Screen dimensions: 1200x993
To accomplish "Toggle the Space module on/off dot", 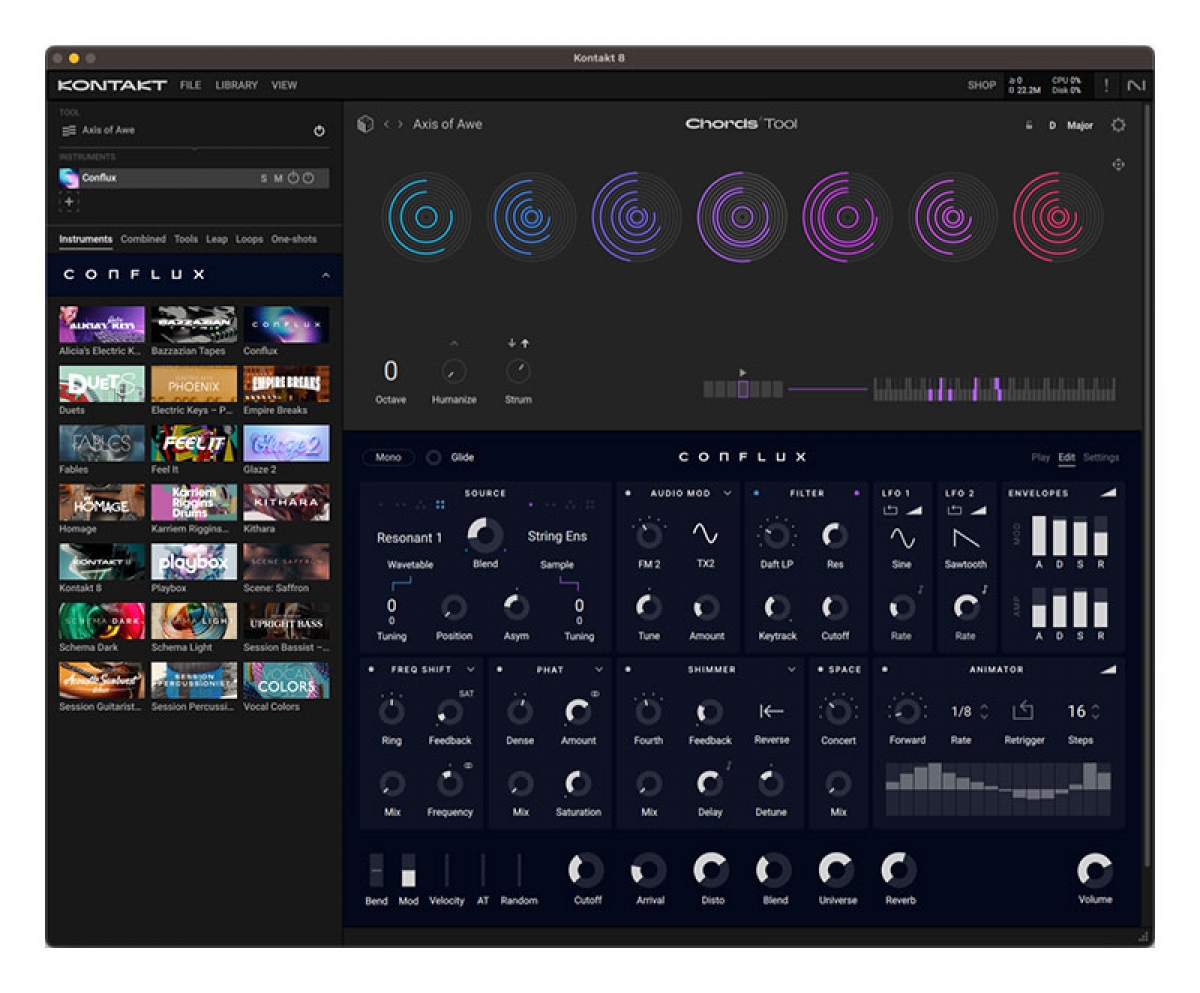I will [x=820, y=669].
